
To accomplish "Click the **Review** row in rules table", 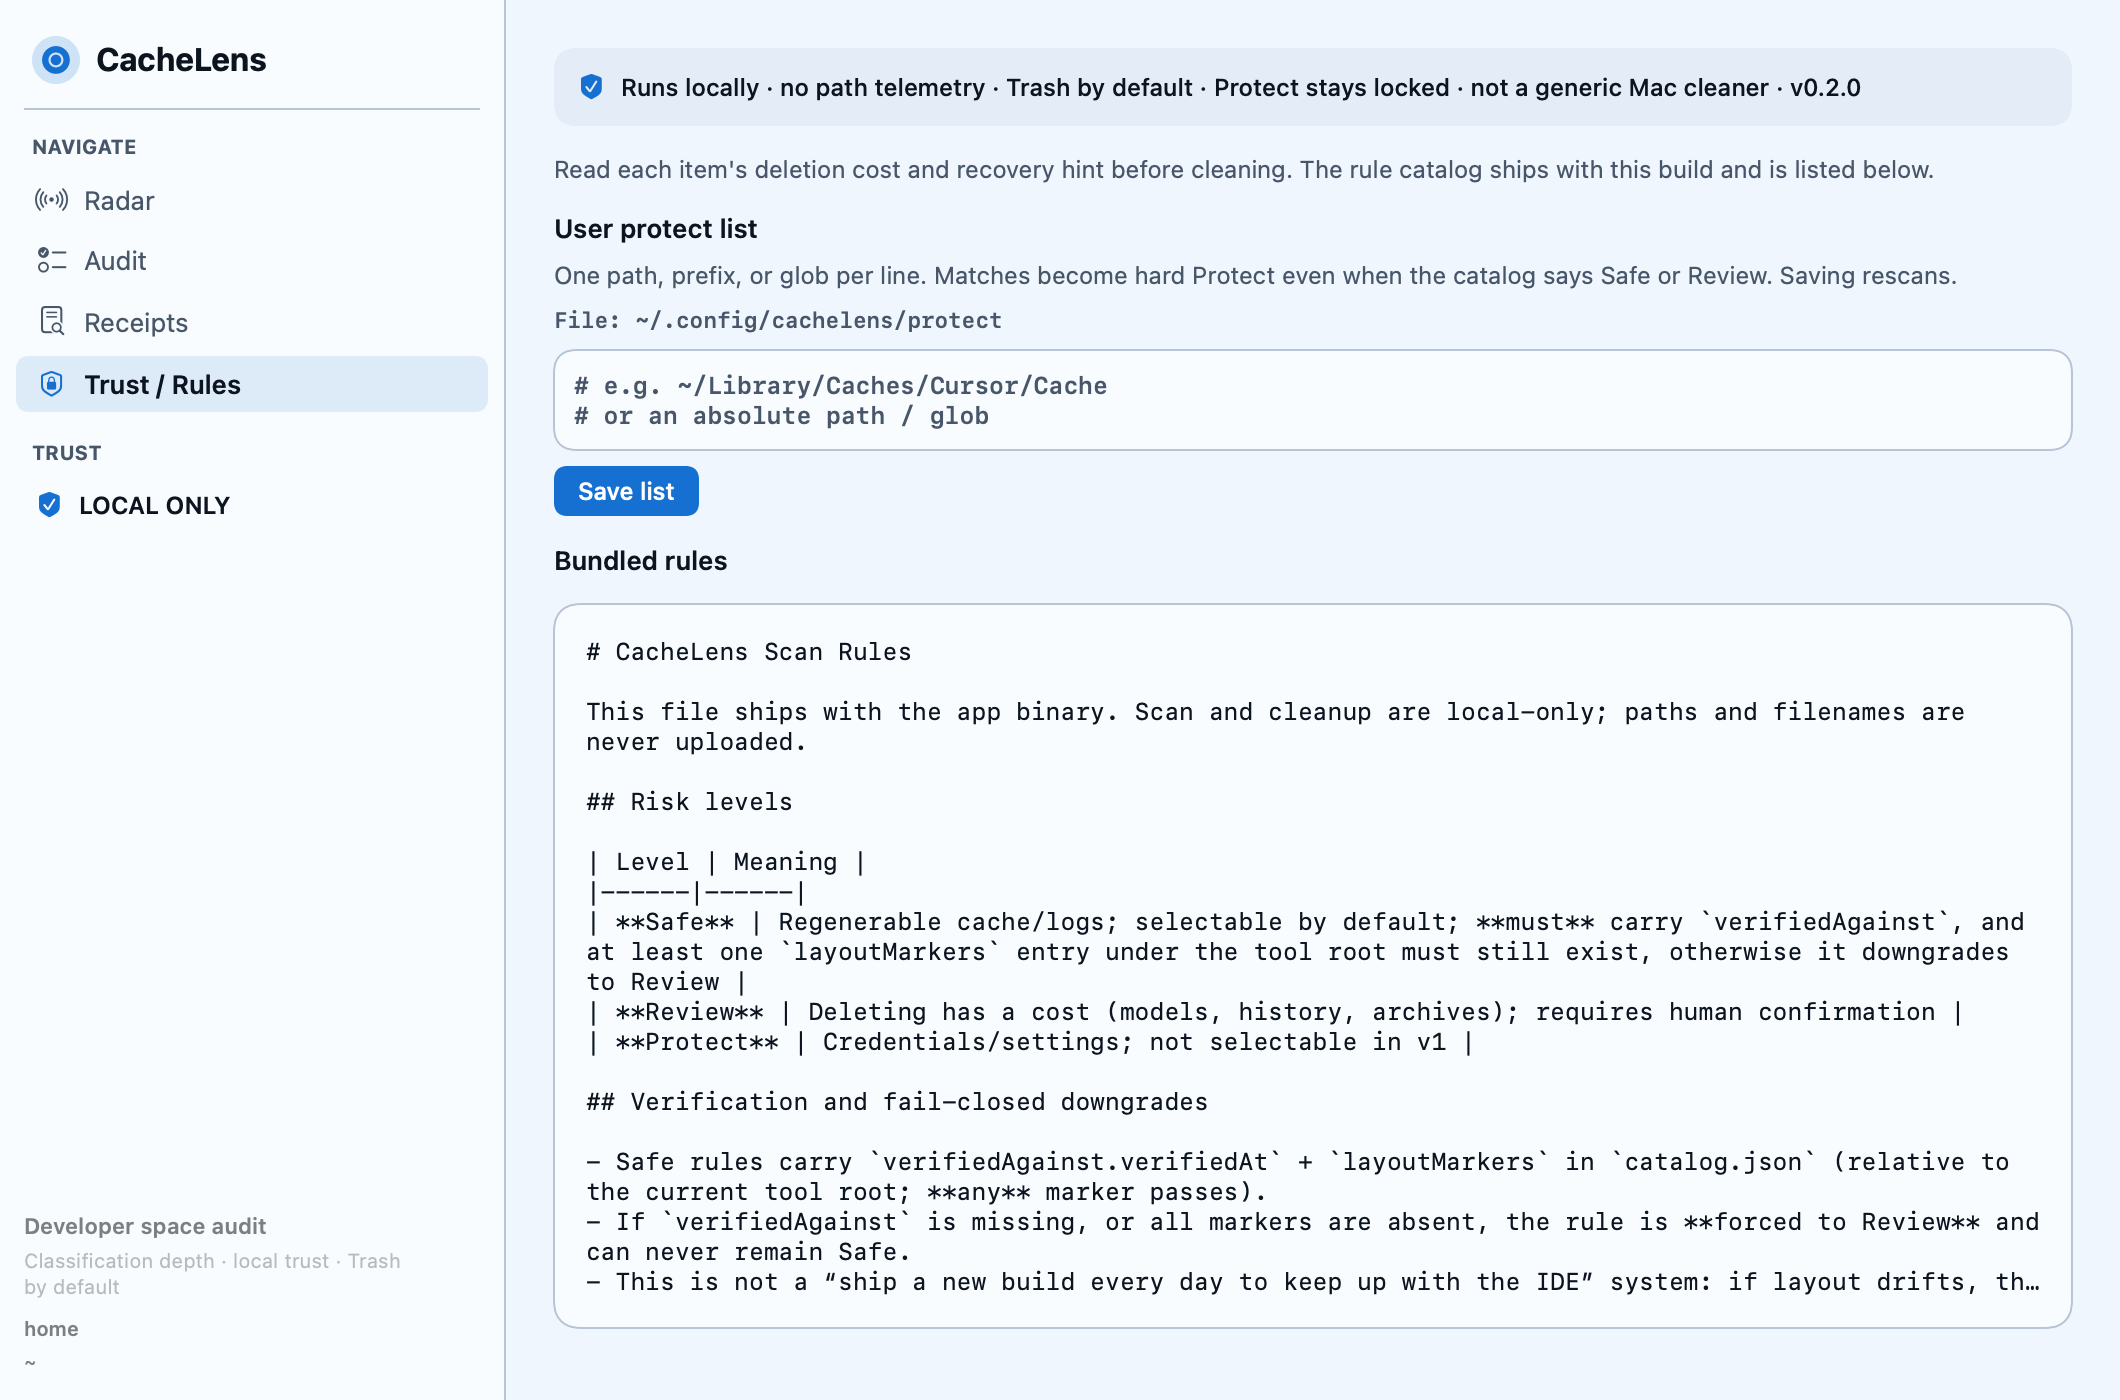I will [1275, 1012].
